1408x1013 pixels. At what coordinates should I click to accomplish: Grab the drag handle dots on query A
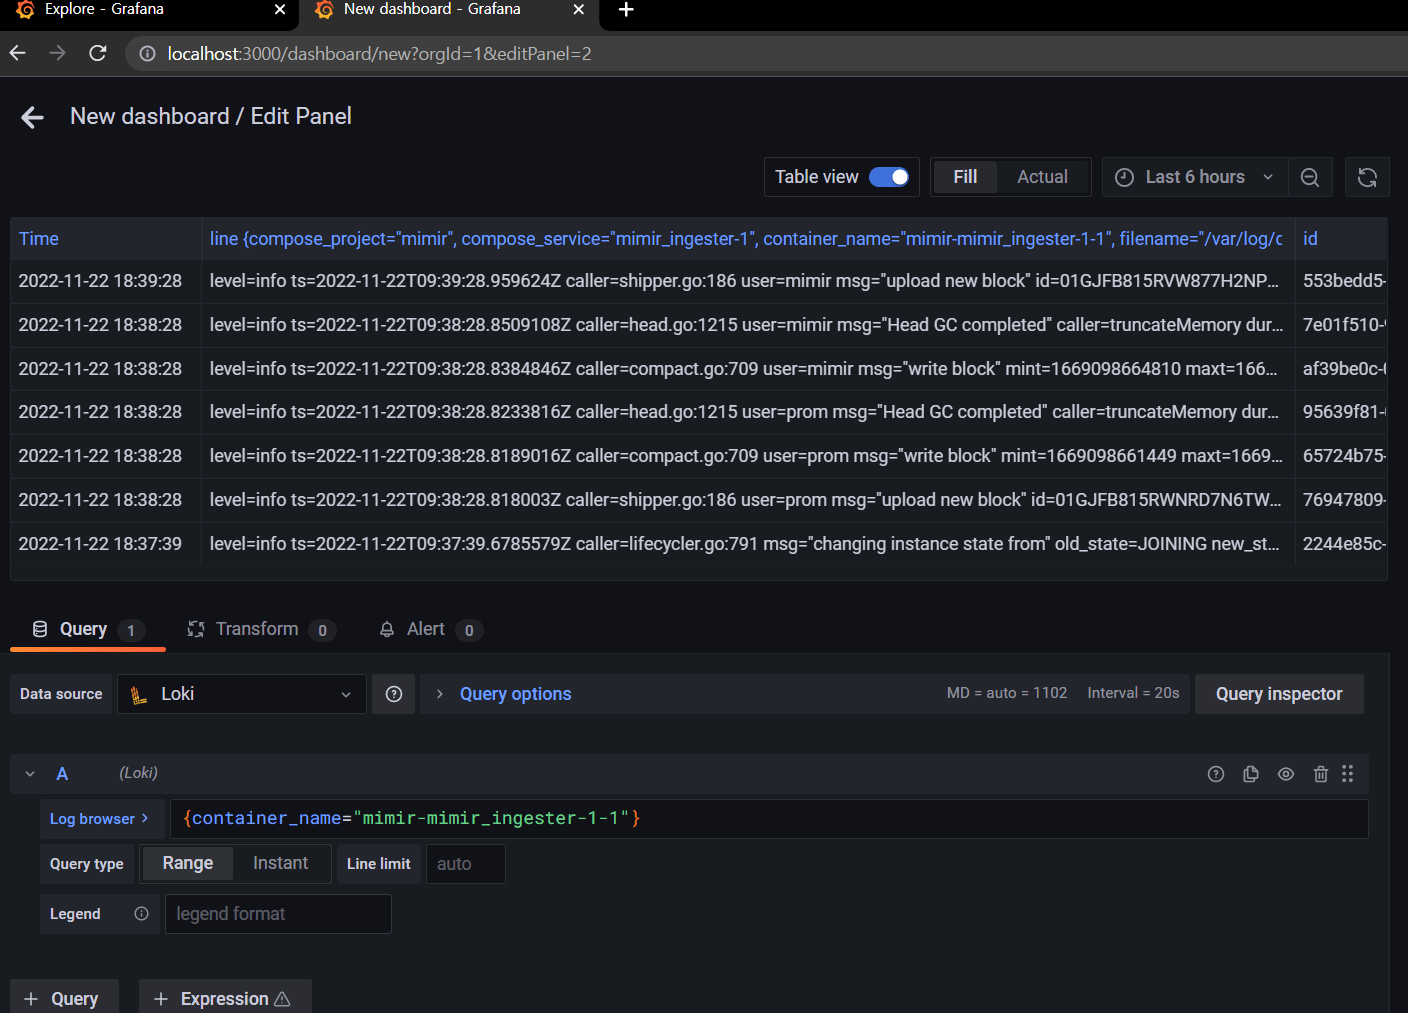(1348, 773)
